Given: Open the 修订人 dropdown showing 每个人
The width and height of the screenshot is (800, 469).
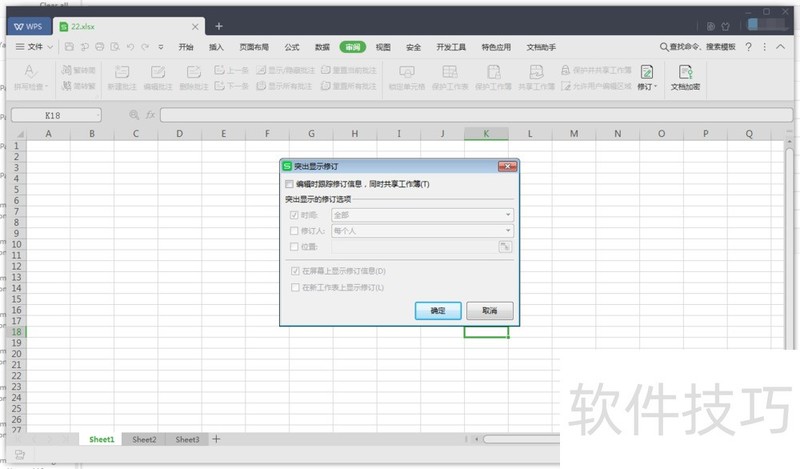Looking at the screenshot, I should click(422, 231).
